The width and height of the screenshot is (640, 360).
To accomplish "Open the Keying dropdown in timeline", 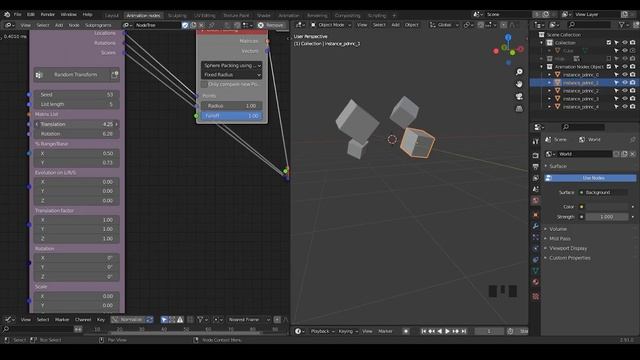I will (348, 331).
